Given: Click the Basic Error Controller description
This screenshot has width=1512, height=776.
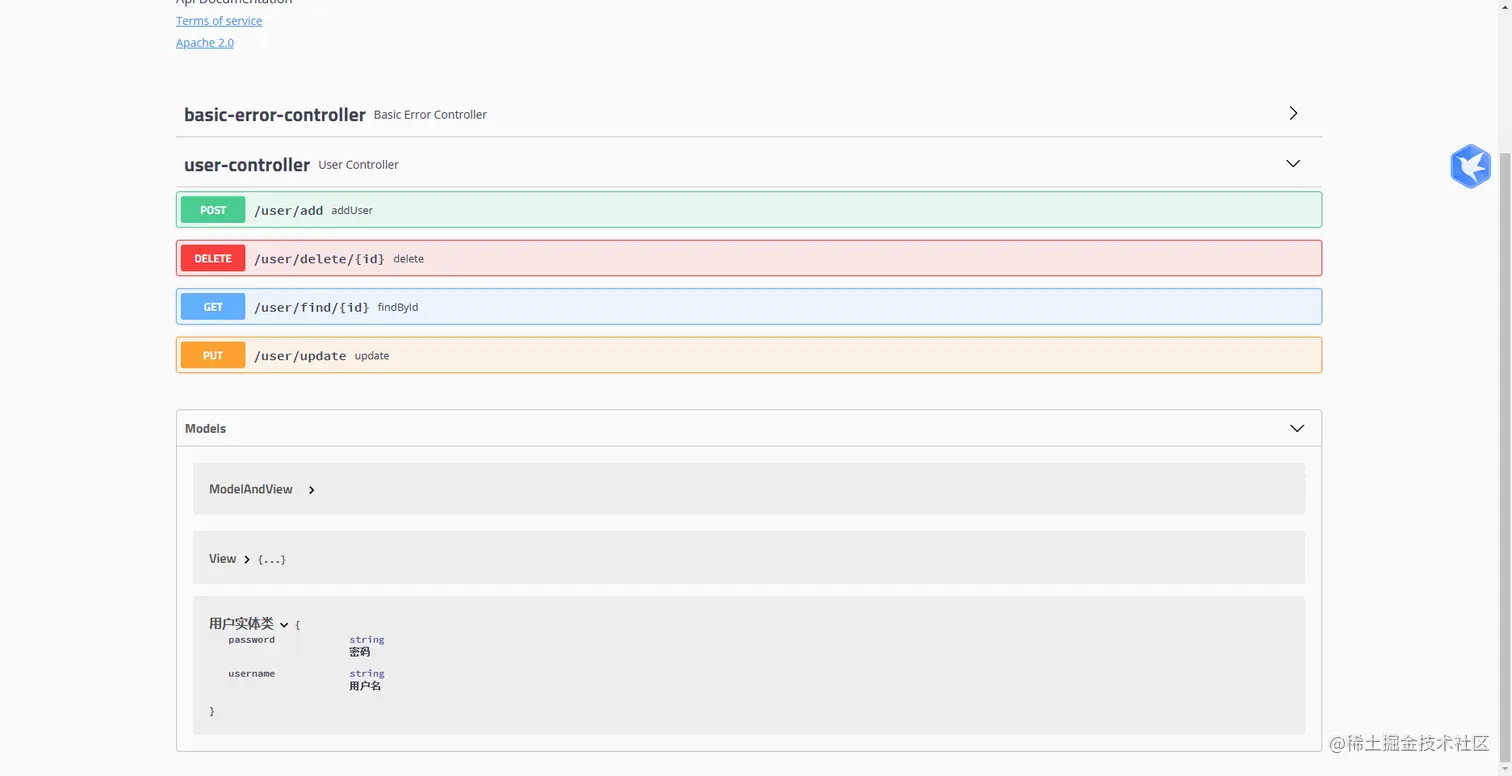Looking at the screenshot, I should click(x=430, y=115).
